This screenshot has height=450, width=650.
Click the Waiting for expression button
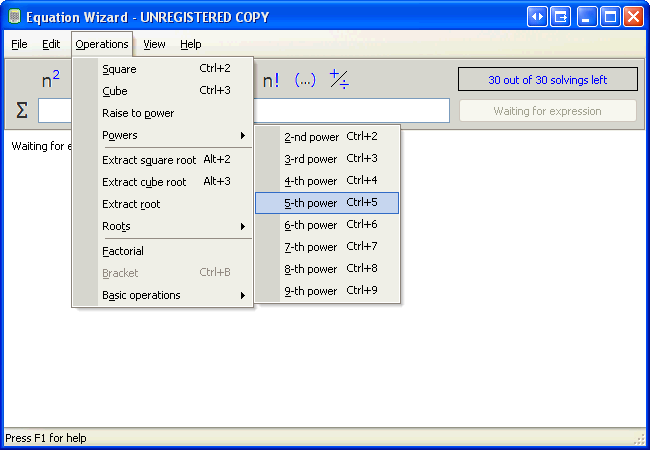(x=548, y=111)
